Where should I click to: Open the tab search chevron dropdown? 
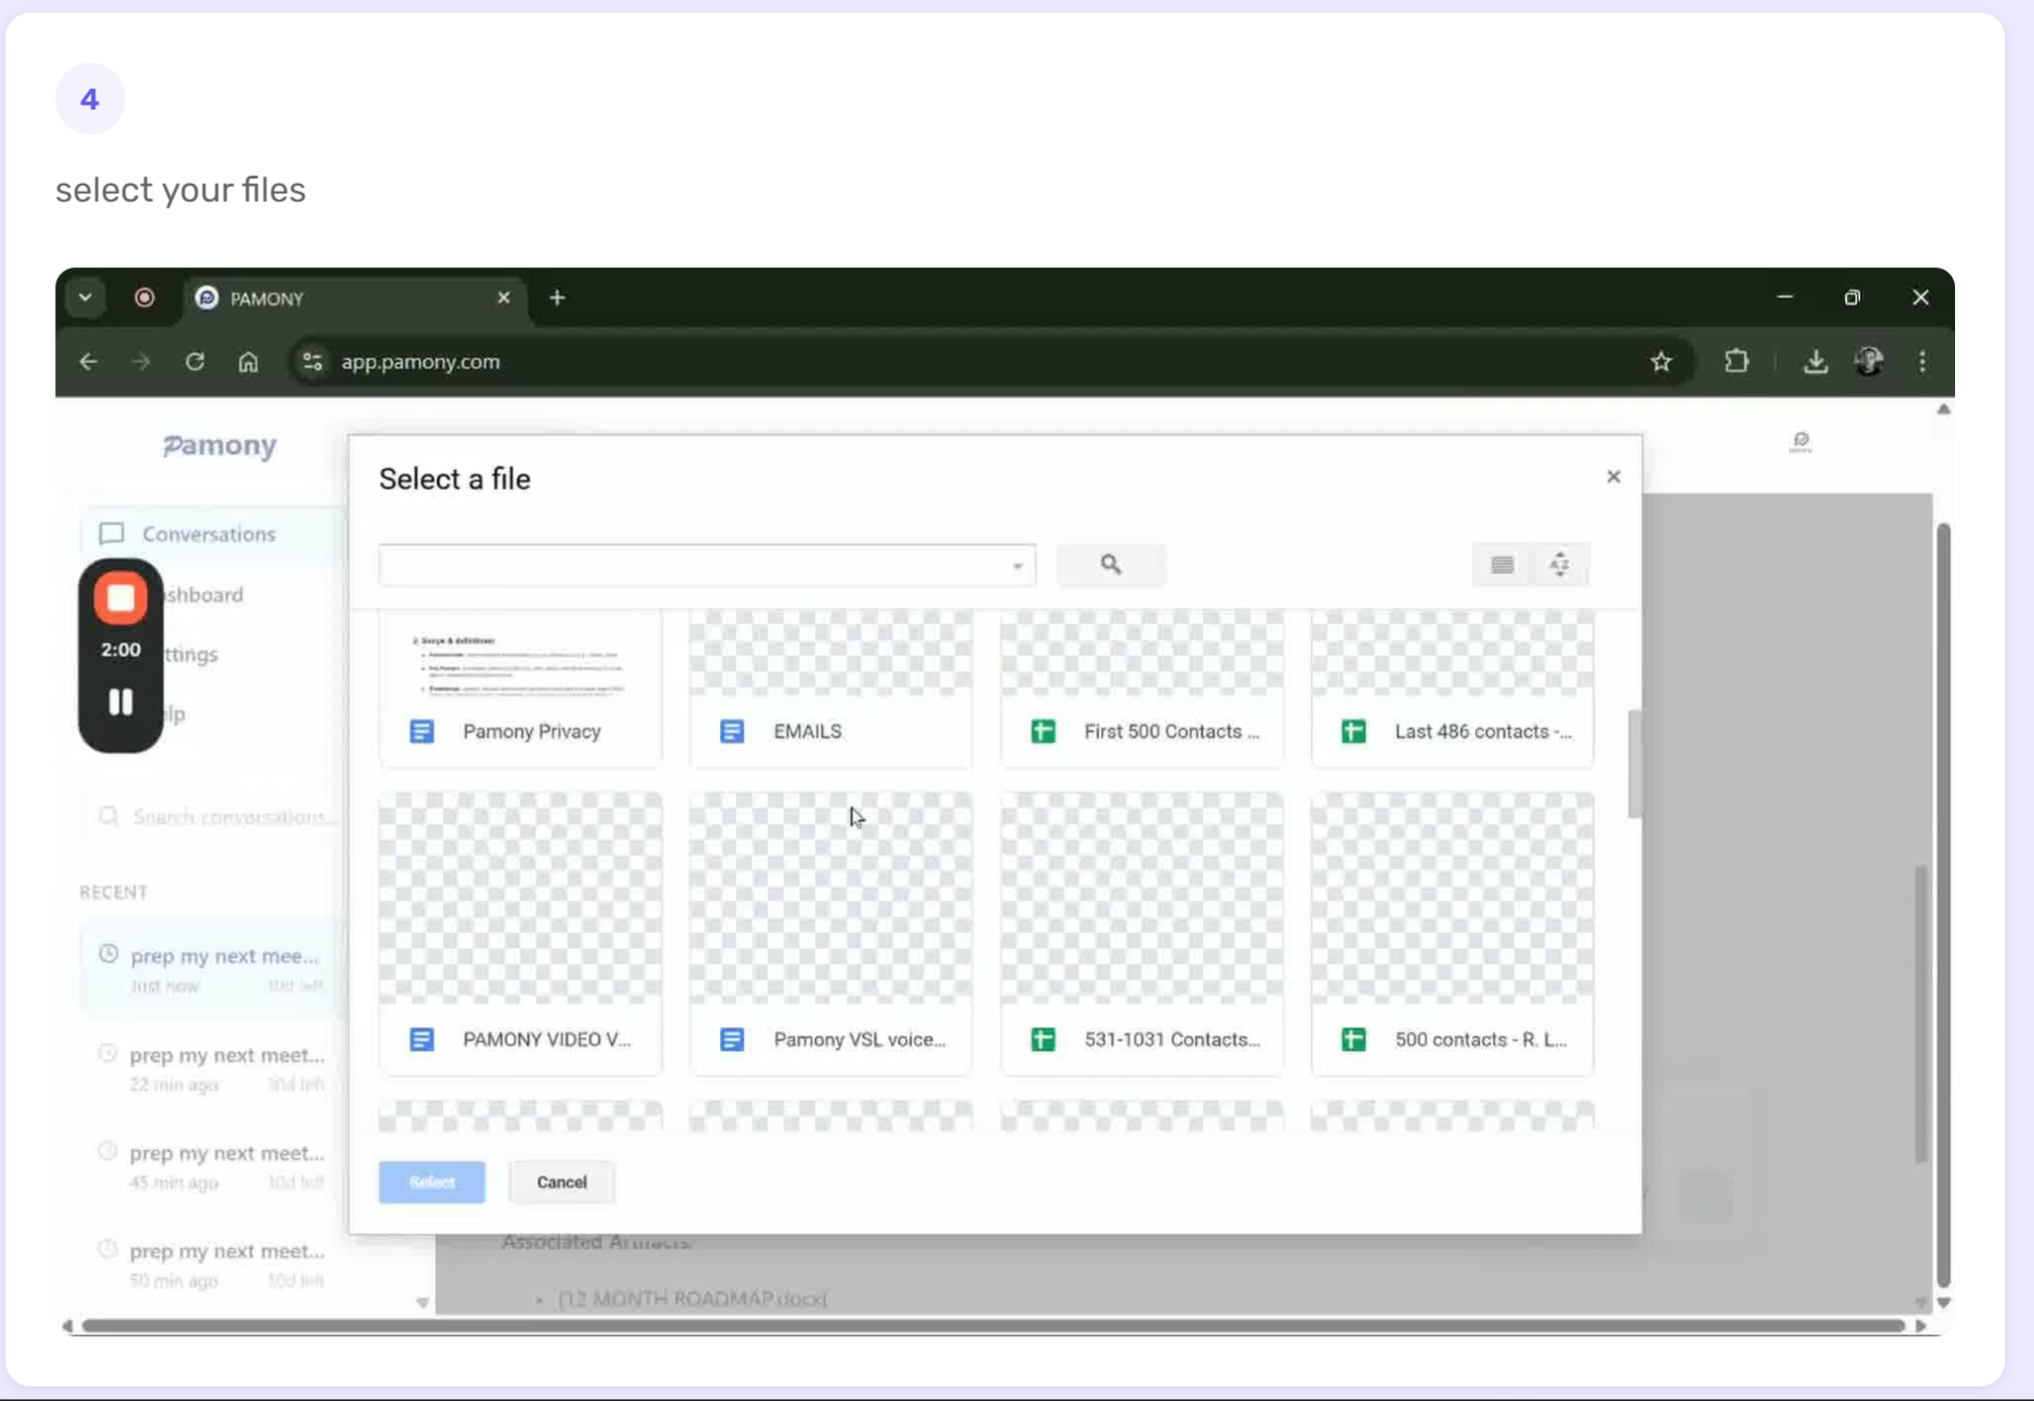click(85, 298)
